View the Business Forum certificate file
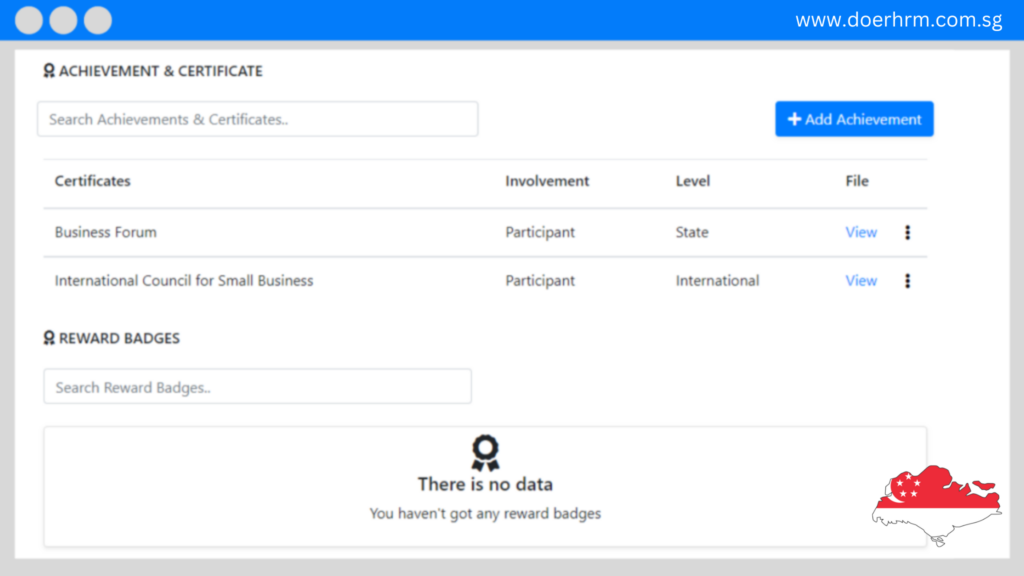This screenshot has height=576, width=1024. click(x=861, y=232)
